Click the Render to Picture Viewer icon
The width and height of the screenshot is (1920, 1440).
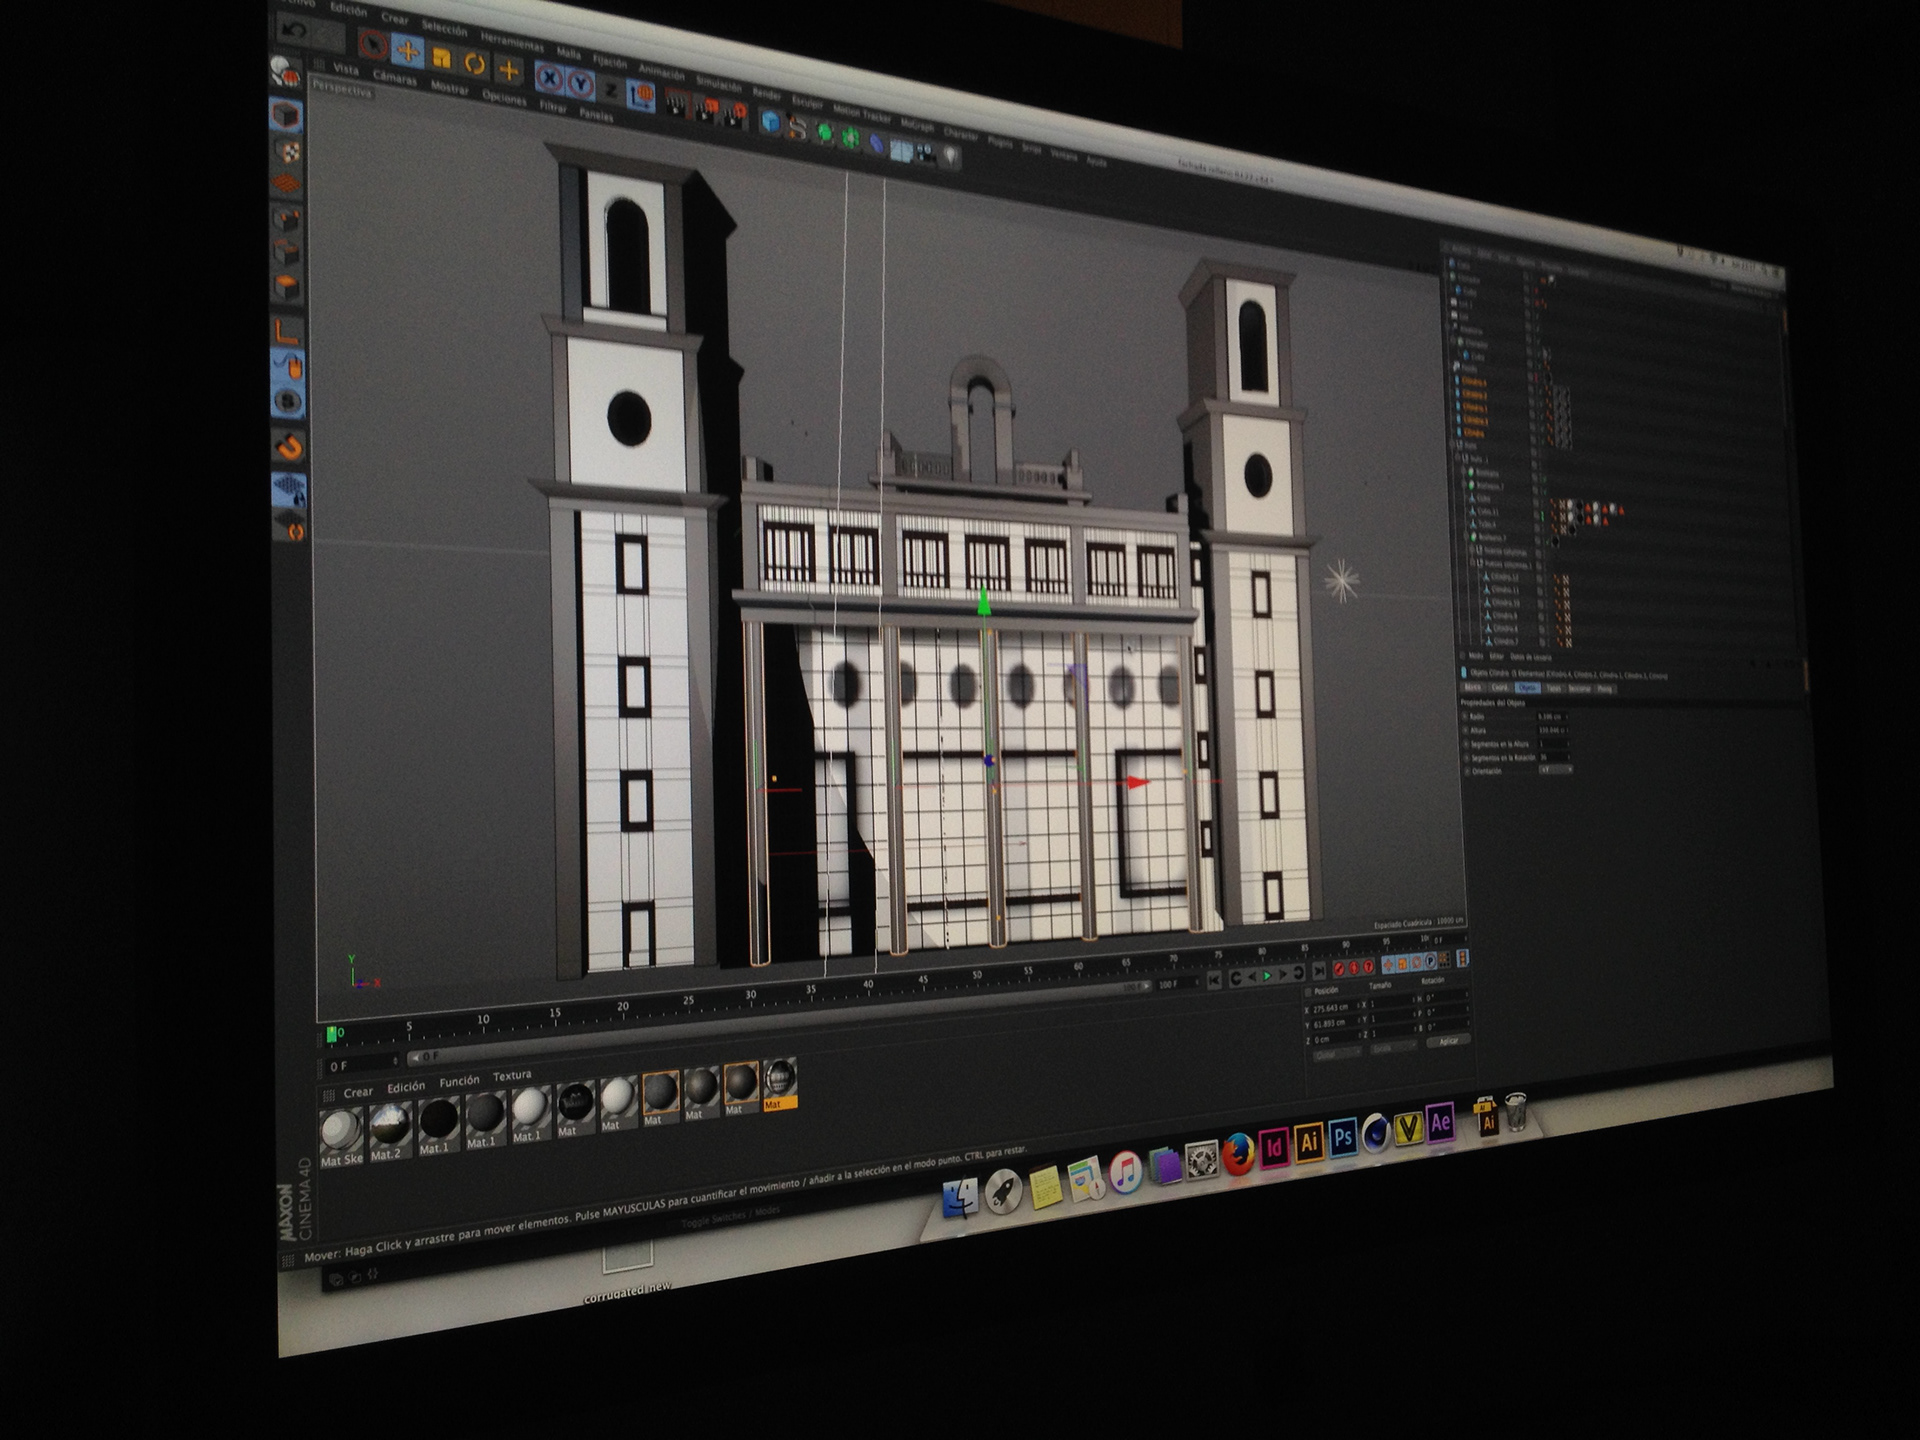click(x=706, y=111)
